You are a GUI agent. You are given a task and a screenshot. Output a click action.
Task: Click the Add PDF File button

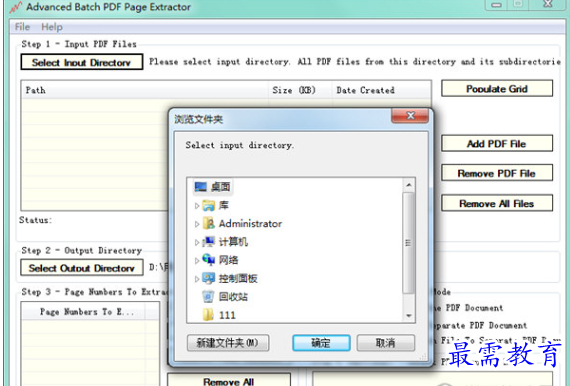(x=497, y=144)
